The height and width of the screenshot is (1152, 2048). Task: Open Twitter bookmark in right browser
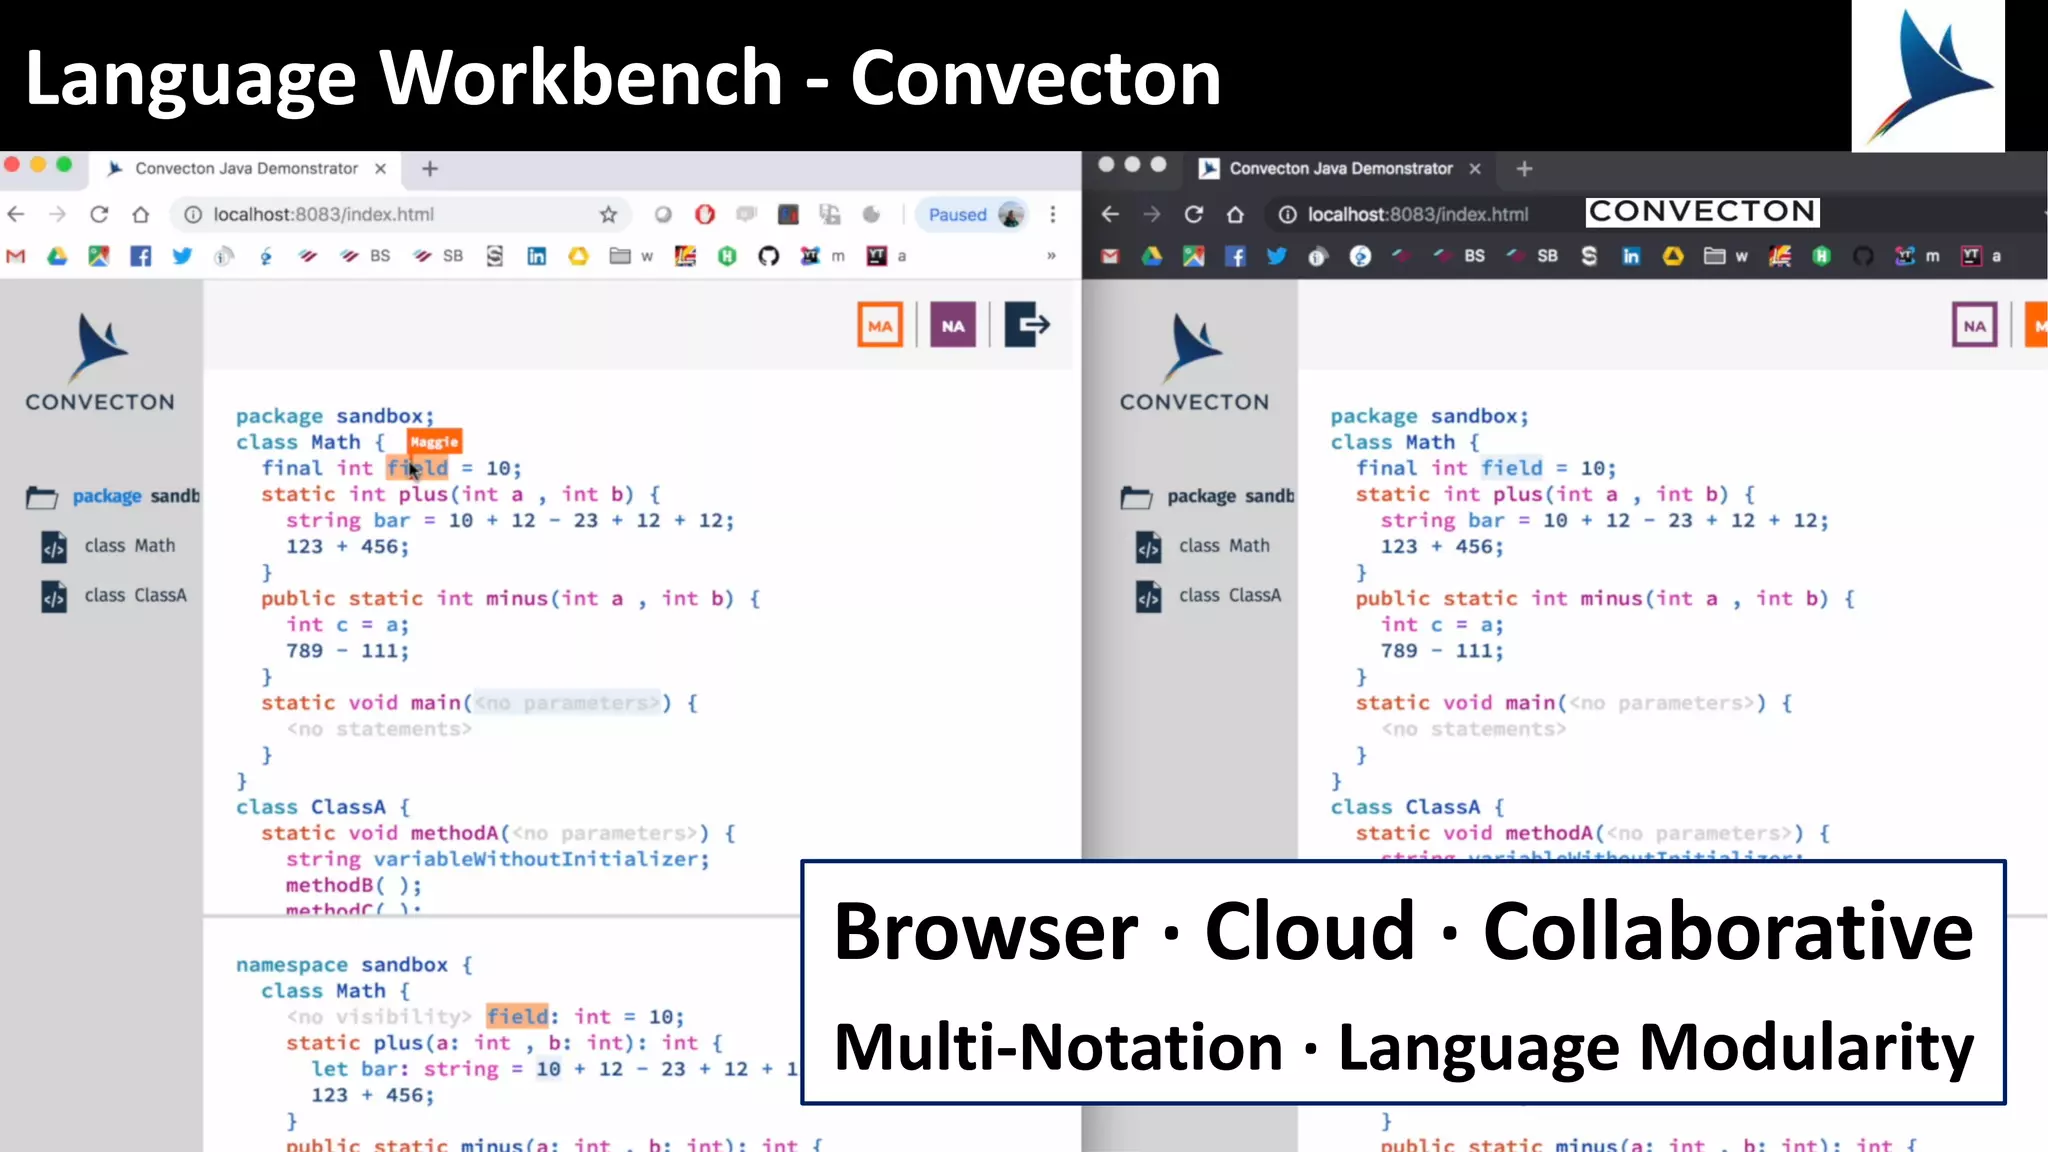point(1277,257)
